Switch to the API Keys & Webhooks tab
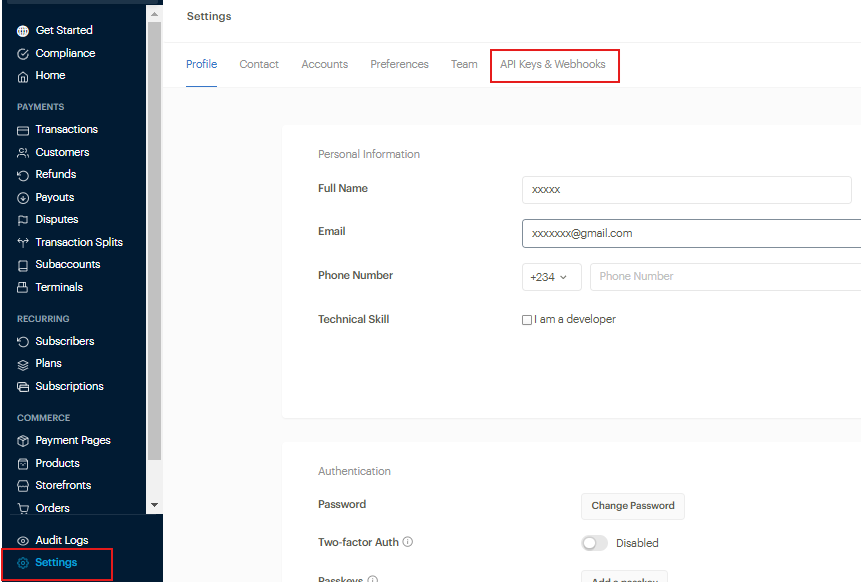The height and width of the screenshot is (582, 861). tap(553, 65)
